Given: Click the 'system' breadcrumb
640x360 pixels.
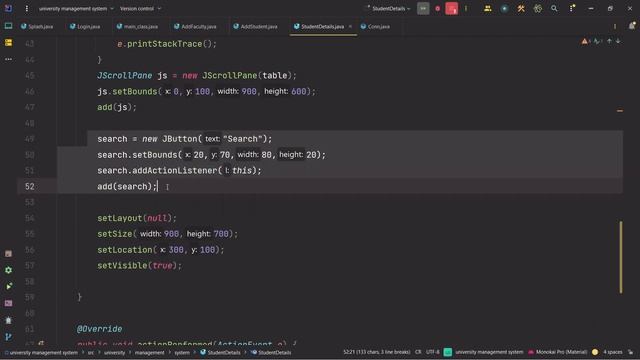Looking at the screenshot, I should pyautogui.click(x=182, y=353).
